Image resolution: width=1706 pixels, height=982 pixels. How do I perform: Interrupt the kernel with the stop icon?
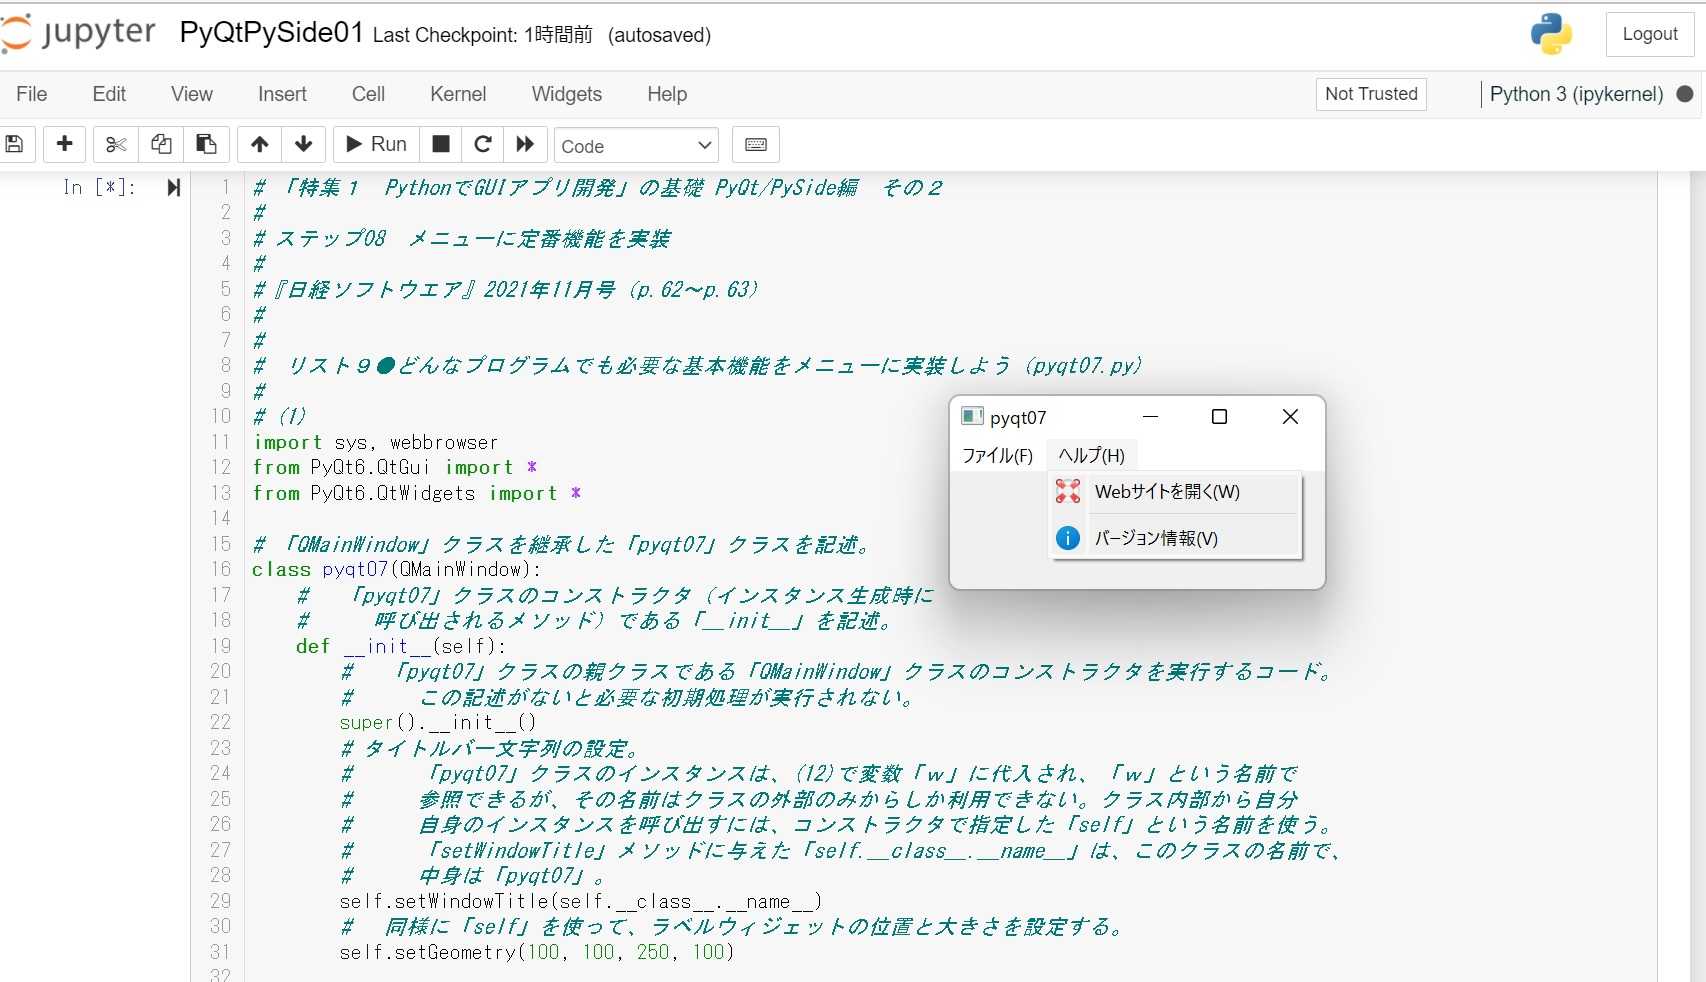click(x=439, y=144)
